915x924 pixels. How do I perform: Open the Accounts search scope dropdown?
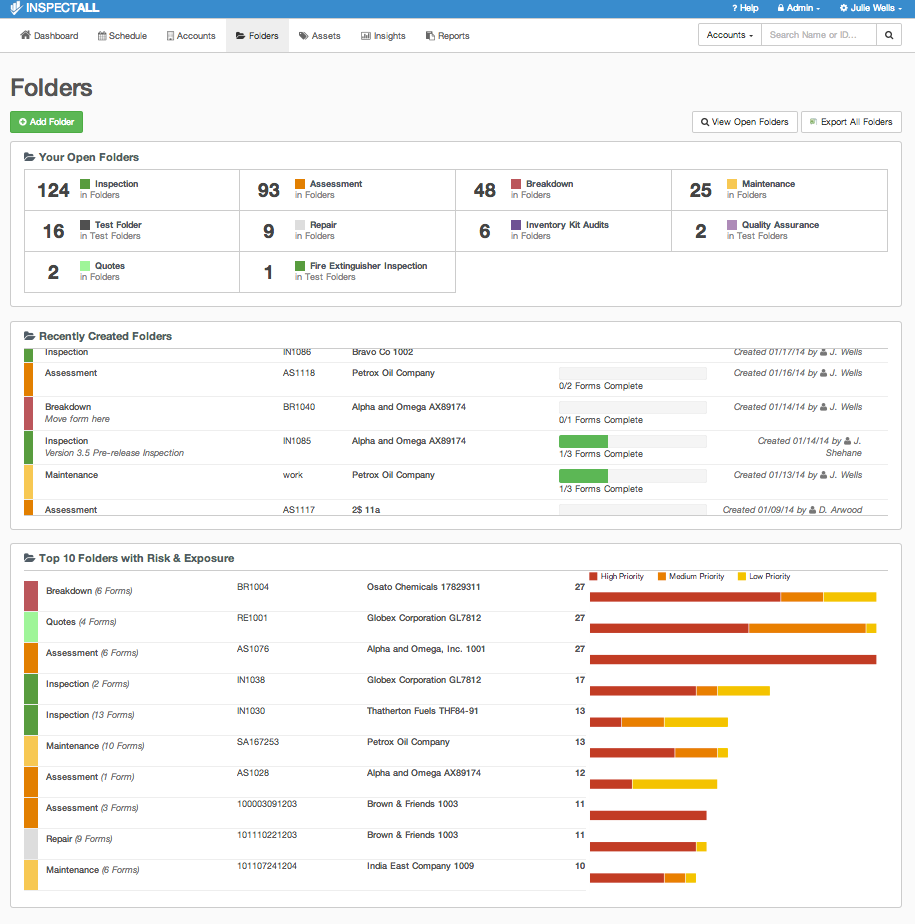(730, 35)
